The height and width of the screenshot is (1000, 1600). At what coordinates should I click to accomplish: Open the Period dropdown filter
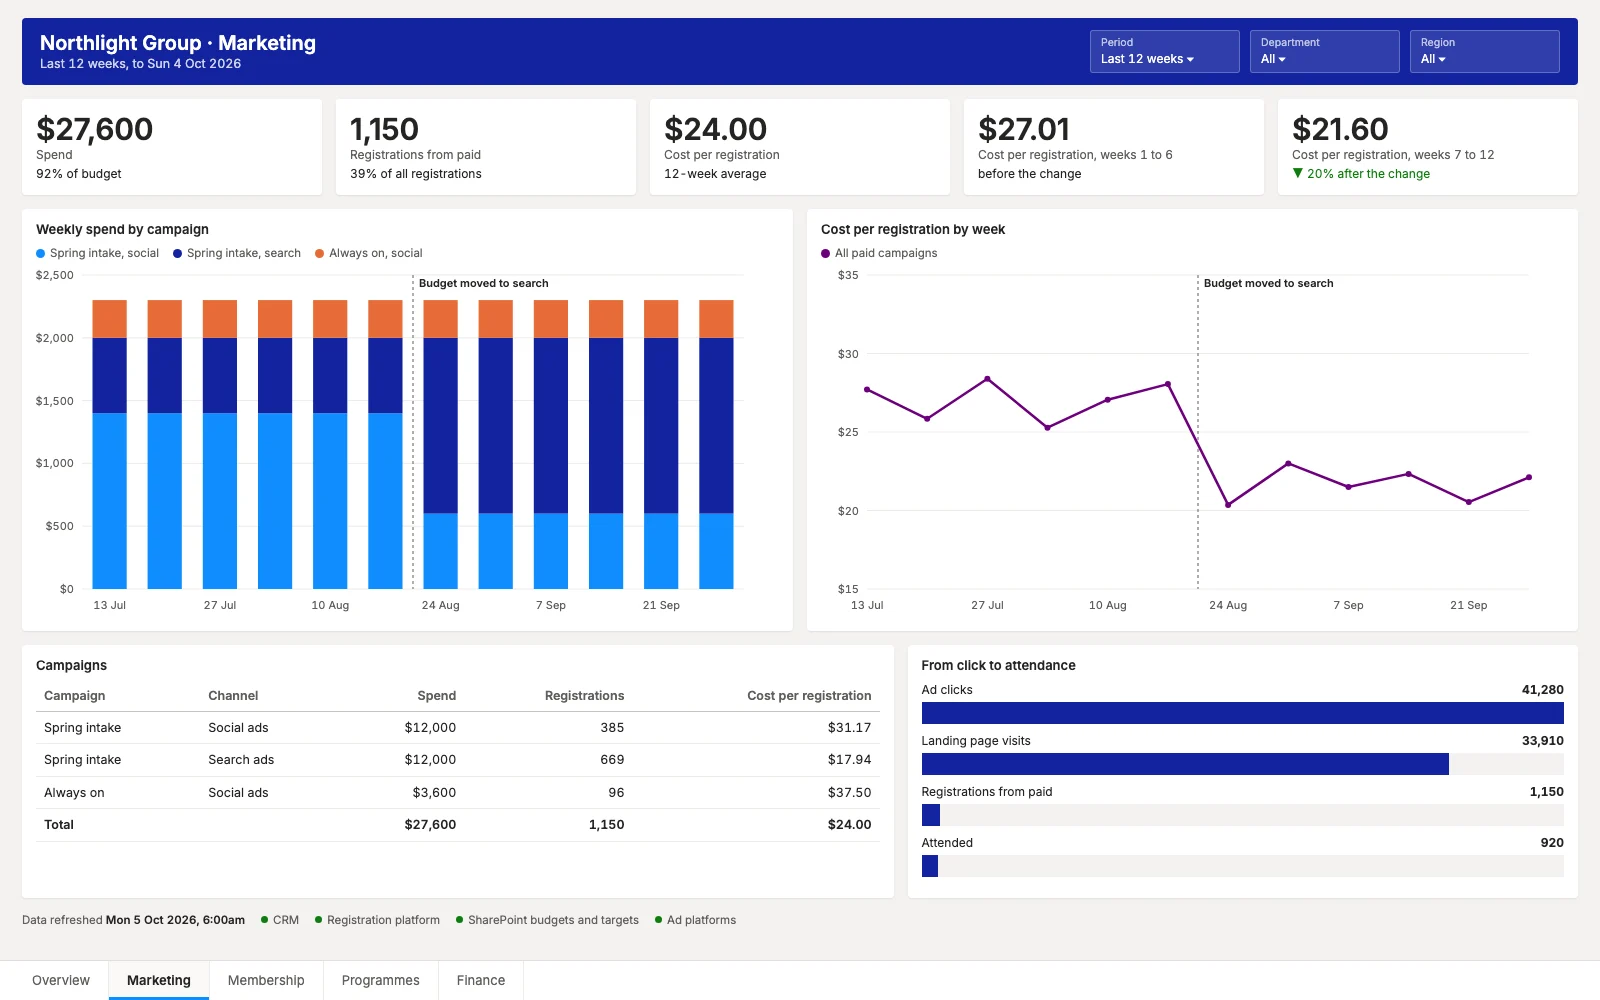point(1164,51)
